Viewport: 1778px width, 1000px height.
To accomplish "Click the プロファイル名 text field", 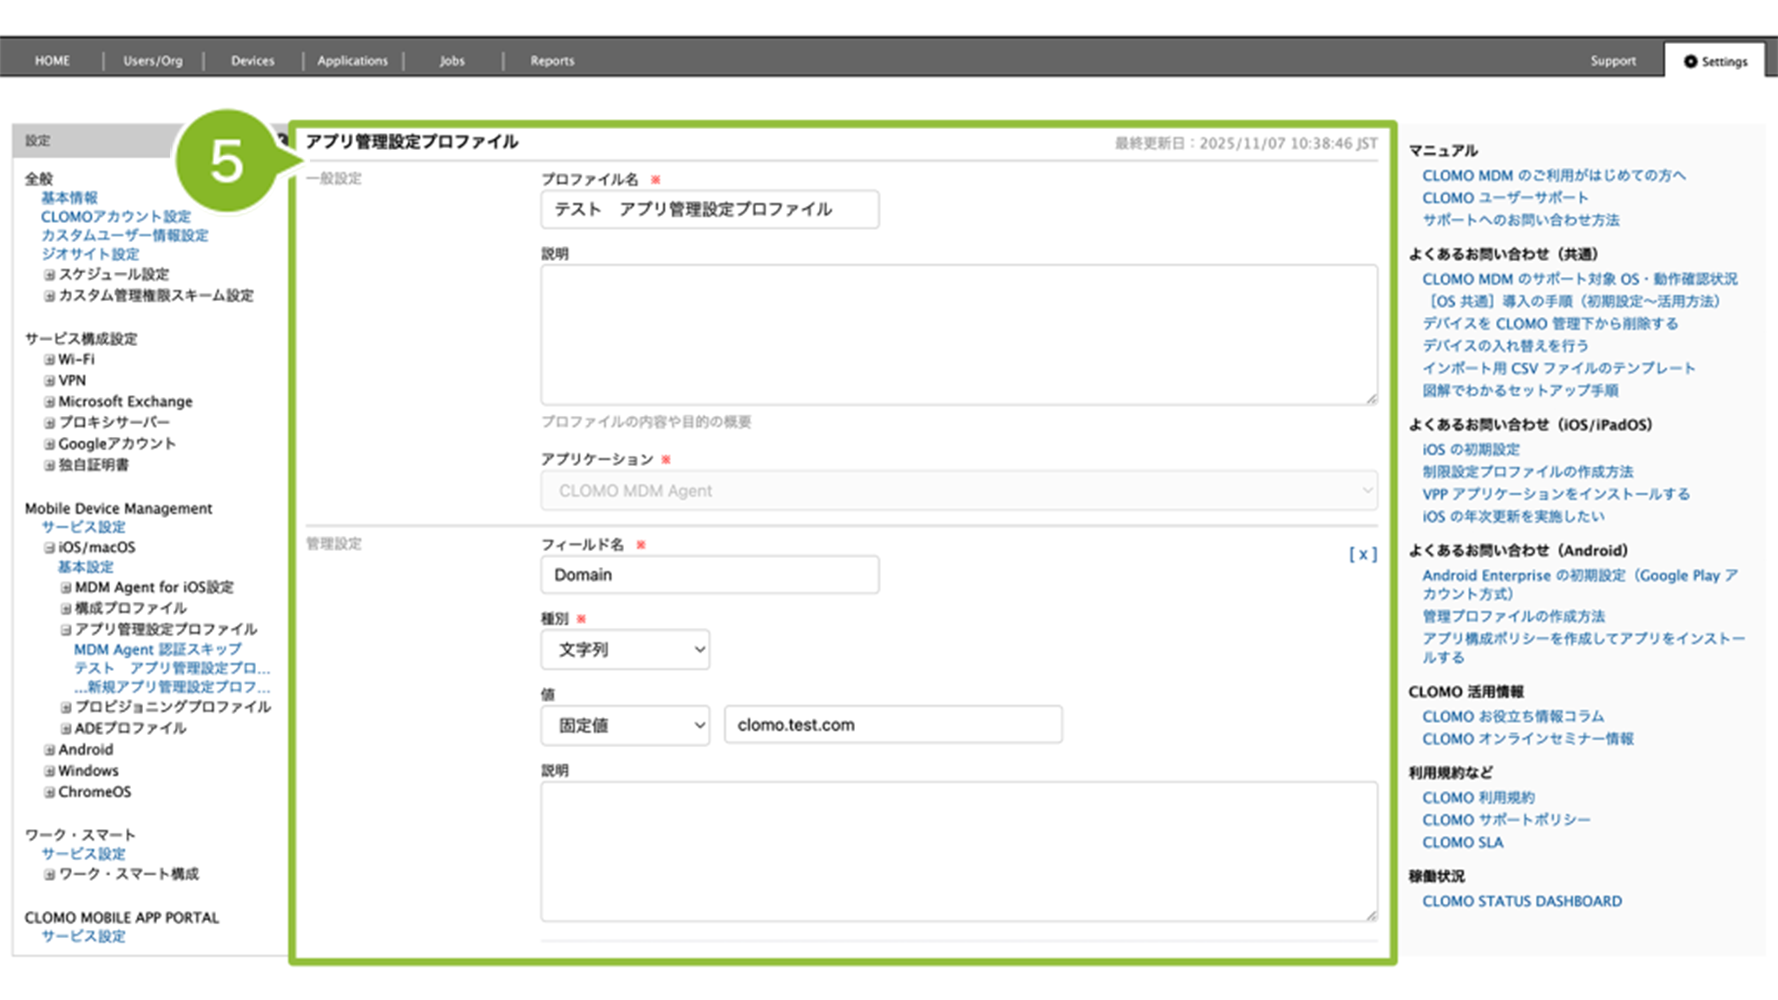I will [709, 210].
